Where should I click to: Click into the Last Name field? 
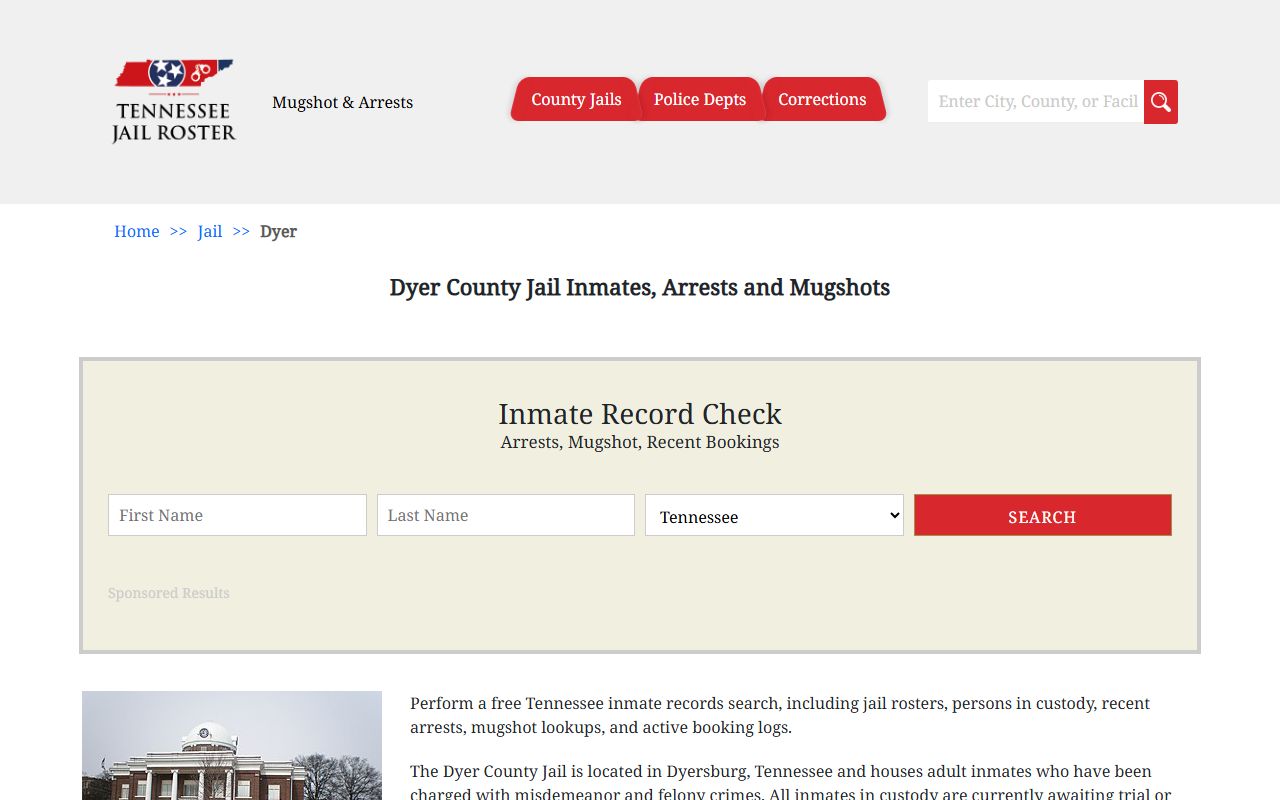(506, 515)
